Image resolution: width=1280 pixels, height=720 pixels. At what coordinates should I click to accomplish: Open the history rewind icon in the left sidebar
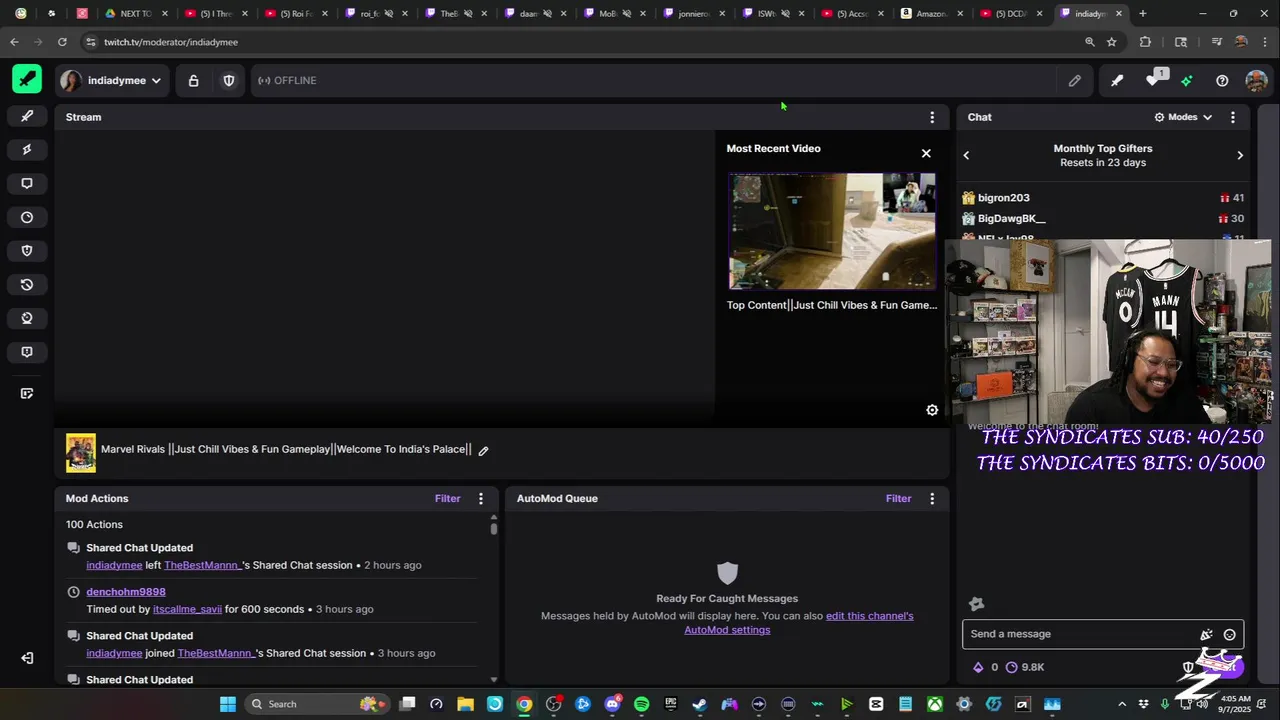coord(27,285)
